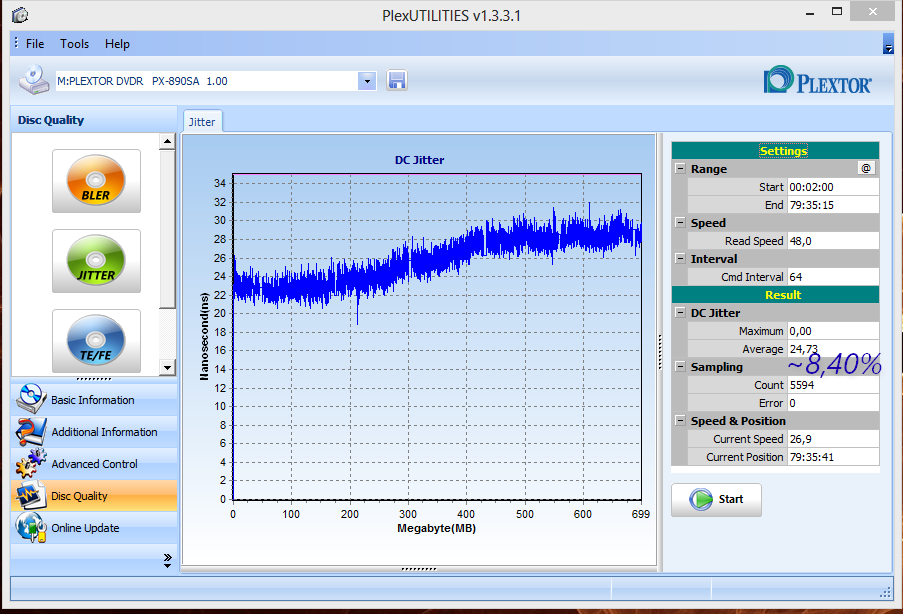Click the Cmd Interval value field
Viewport: 903px width, 614px height.
[833, 276]
